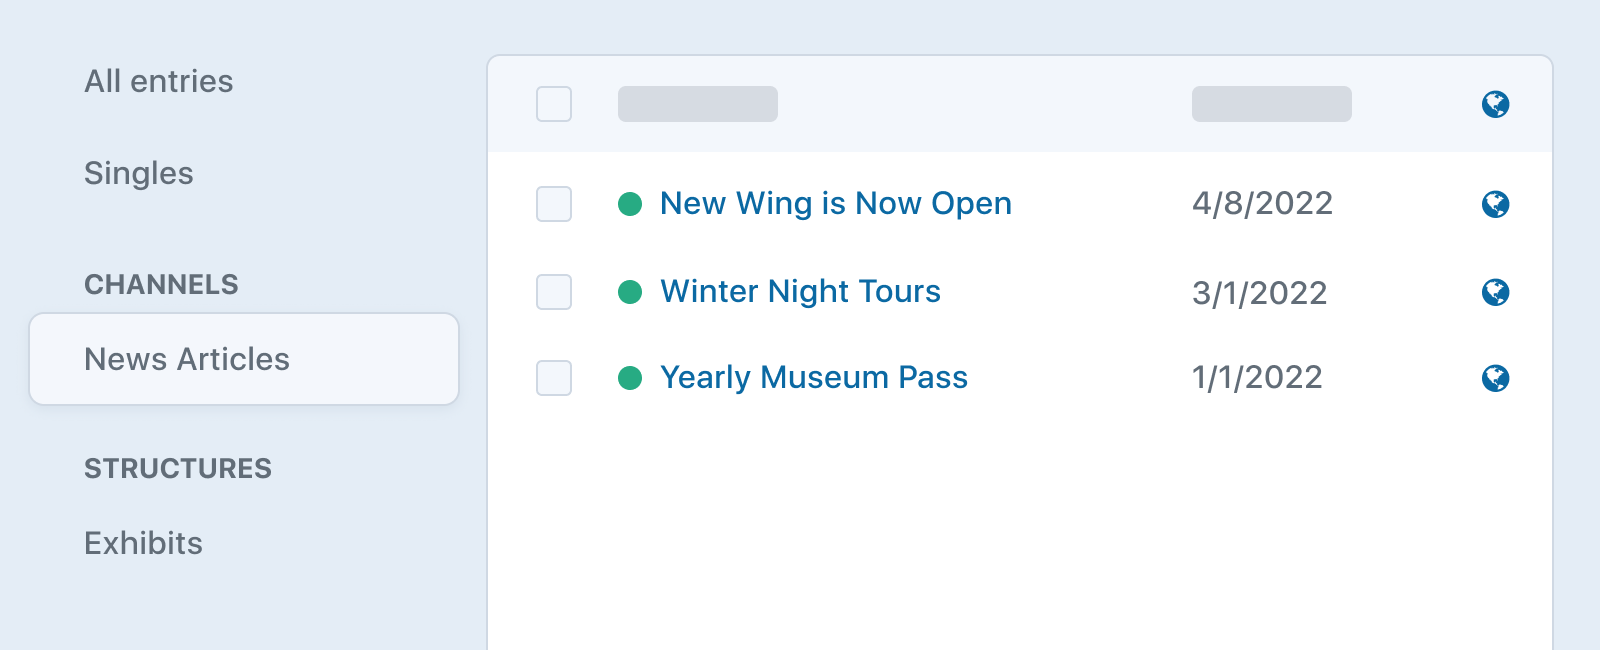Check the Winter Night Tours row checkbox
Screen dimensions: 1600x650
pyautogui.click(x=553, y=292)
